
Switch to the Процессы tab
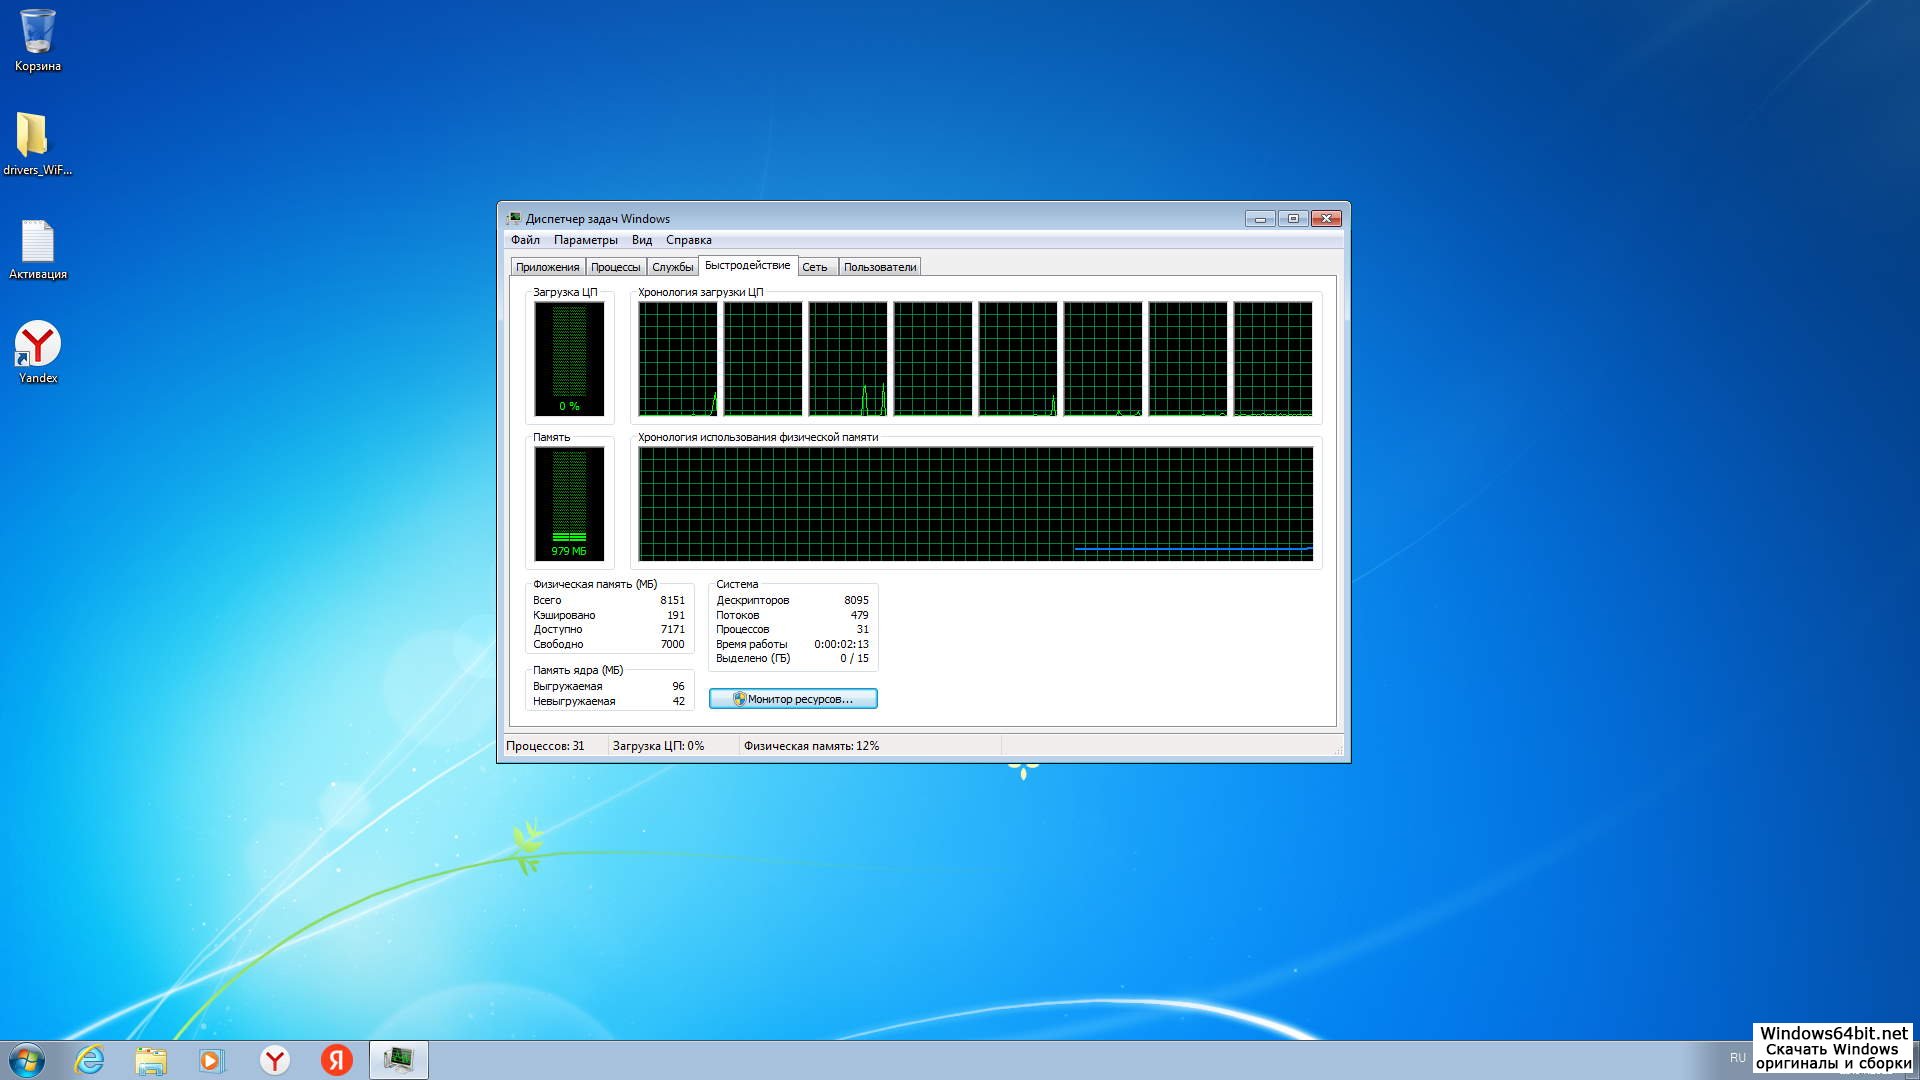pos(615,267)
